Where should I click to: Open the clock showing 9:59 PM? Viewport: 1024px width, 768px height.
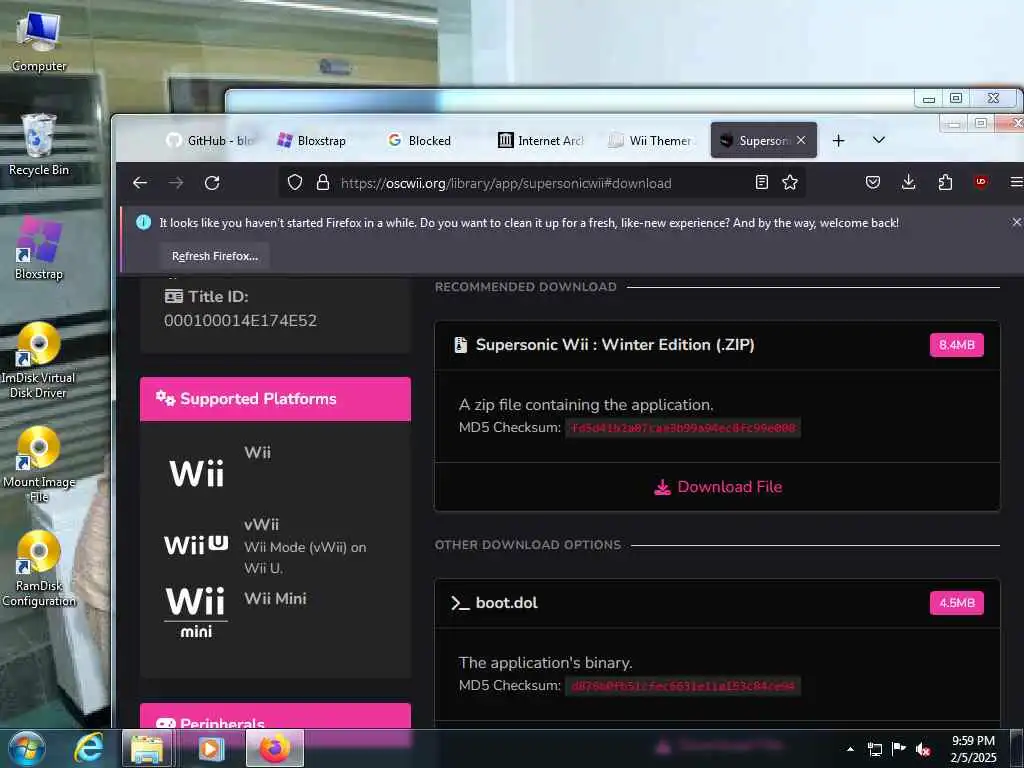(x=973, y=749)
